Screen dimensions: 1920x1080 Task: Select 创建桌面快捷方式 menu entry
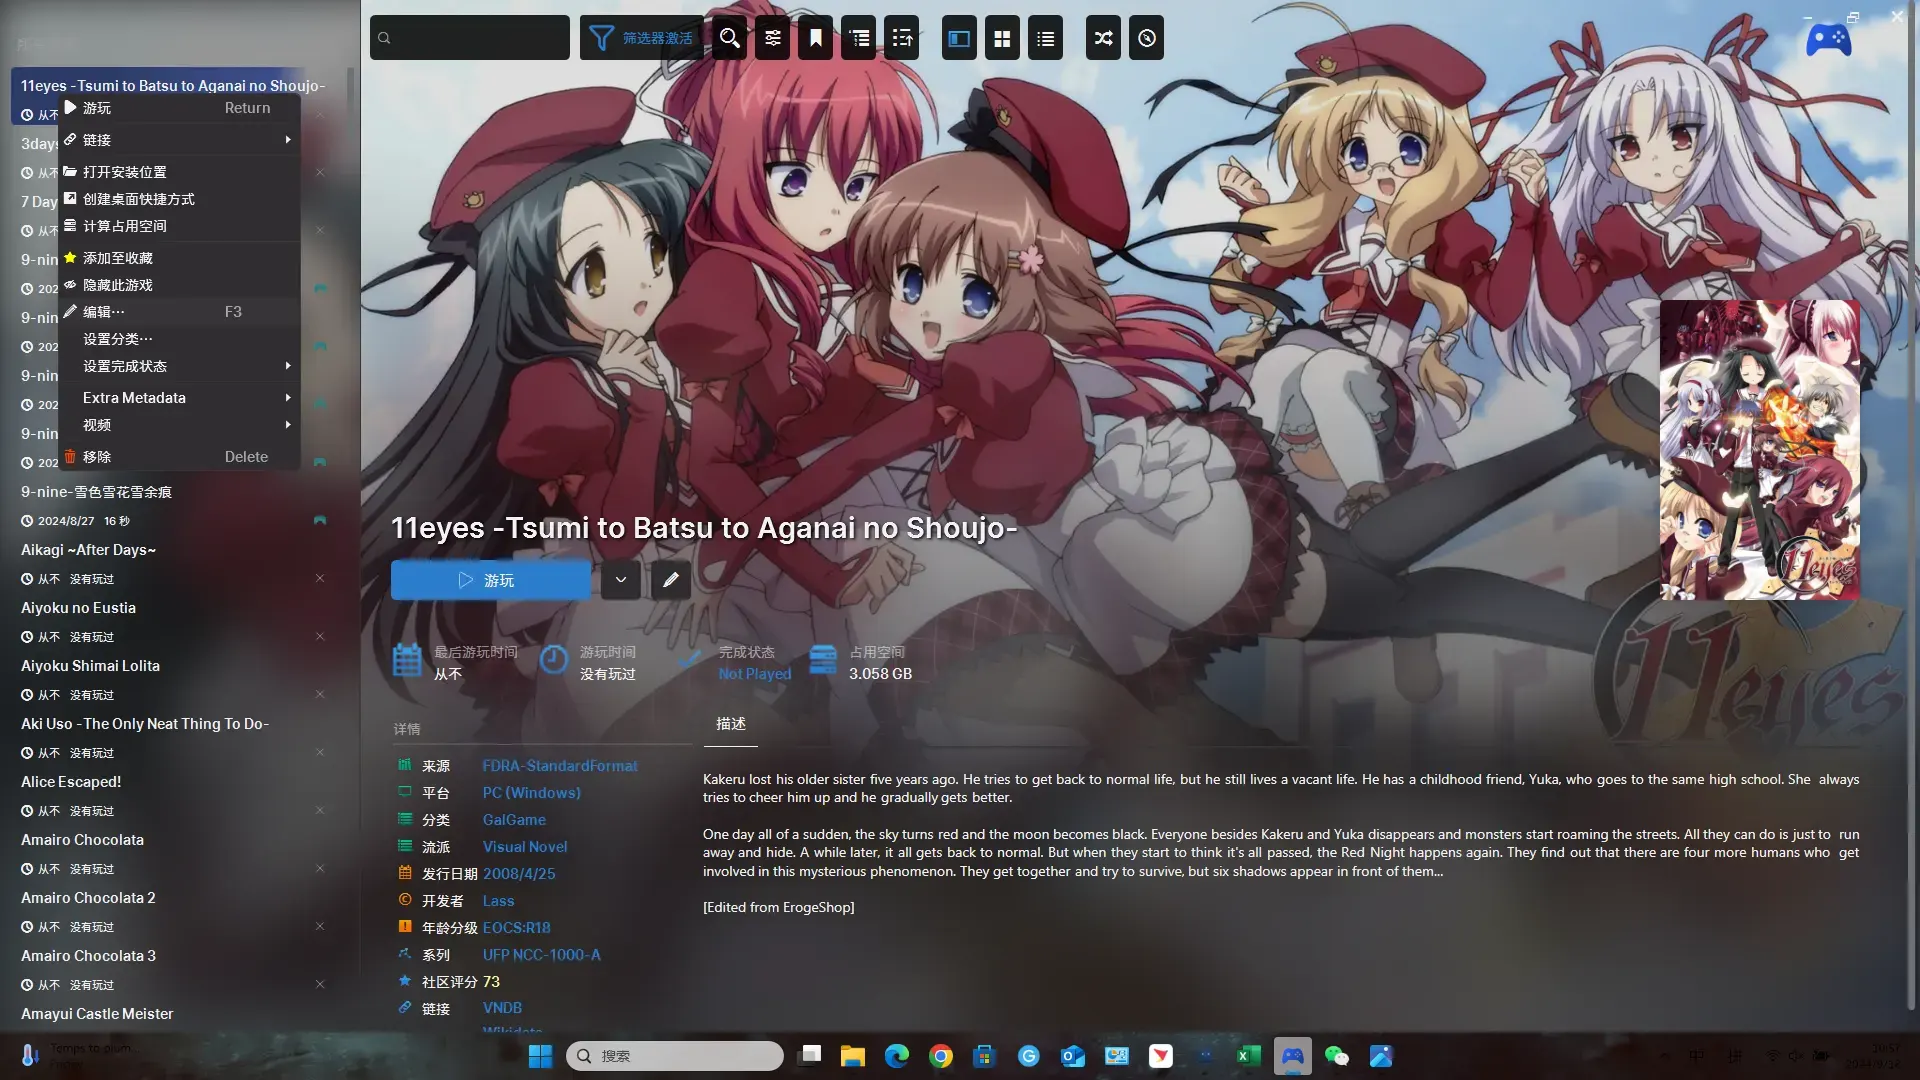pyautogui.click(x=180, y=199)
